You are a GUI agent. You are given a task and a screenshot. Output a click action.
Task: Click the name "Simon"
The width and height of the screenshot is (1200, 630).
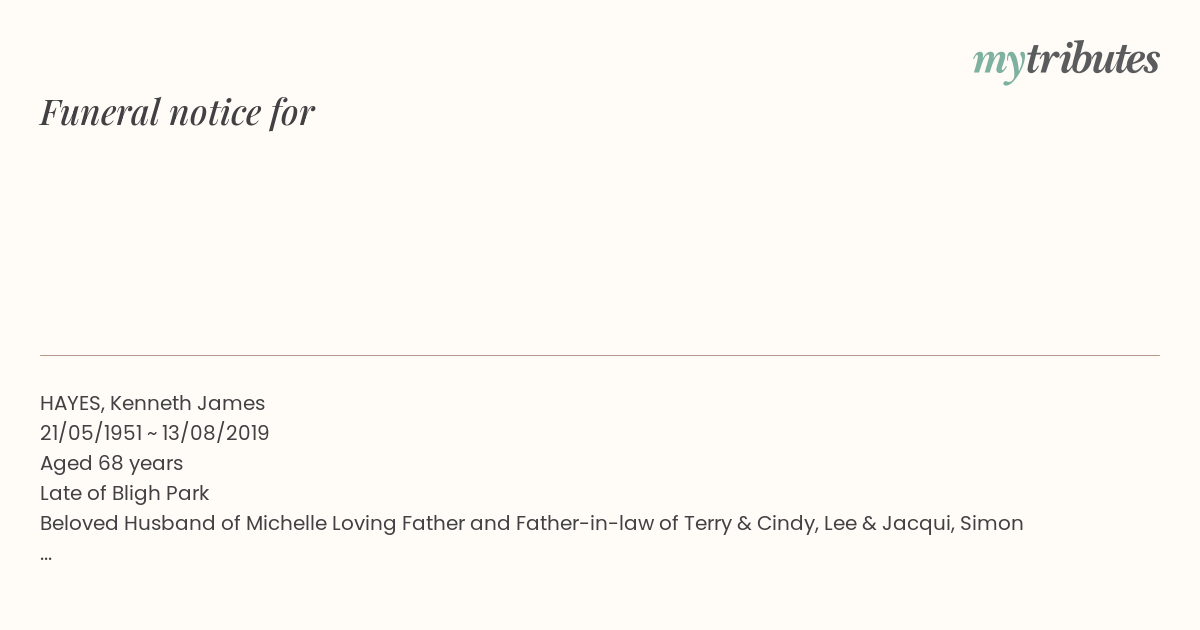click(991, 523)
